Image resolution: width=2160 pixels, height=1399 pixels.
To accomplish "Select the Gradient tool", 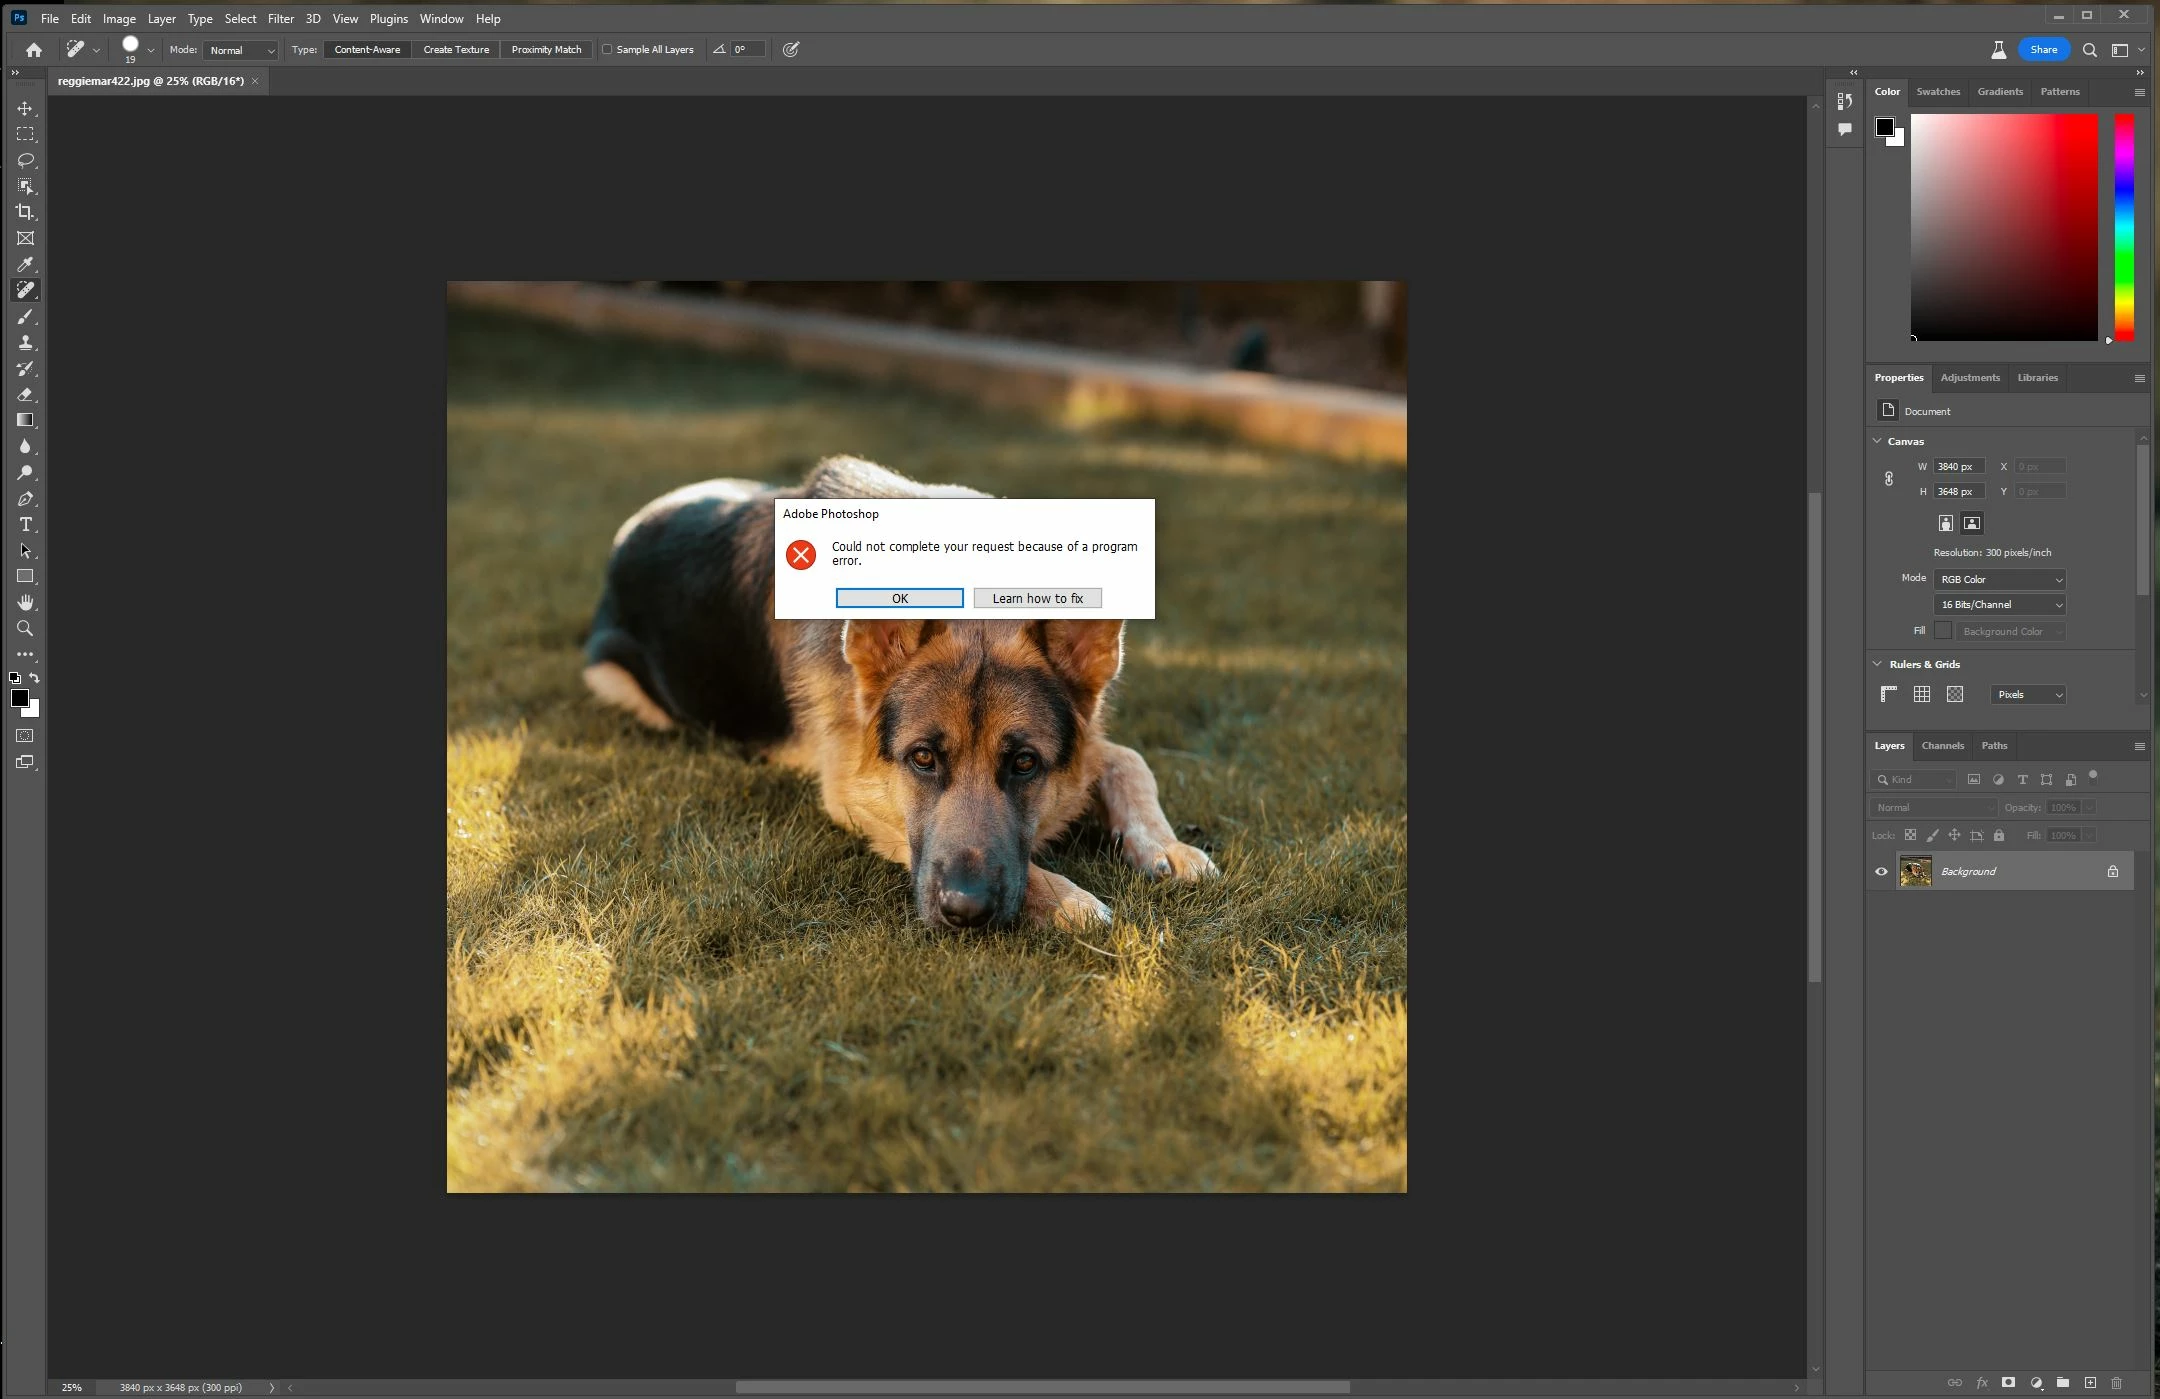I will pyautogui.click(x=25, y=420).
